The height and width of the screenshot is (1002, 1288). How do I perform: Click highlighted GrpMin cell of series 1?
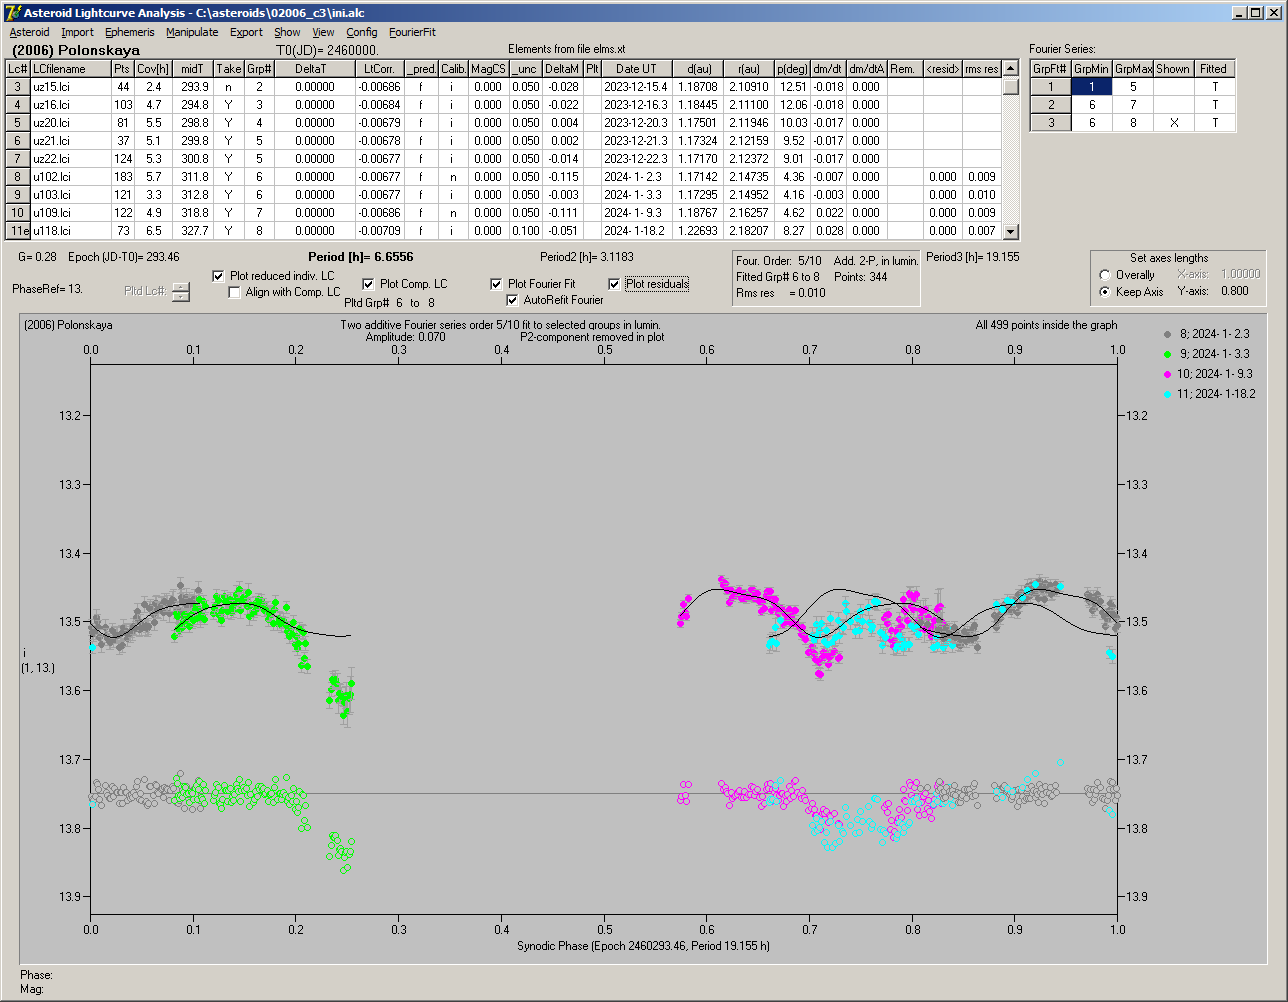click(x=1092, y=87)
